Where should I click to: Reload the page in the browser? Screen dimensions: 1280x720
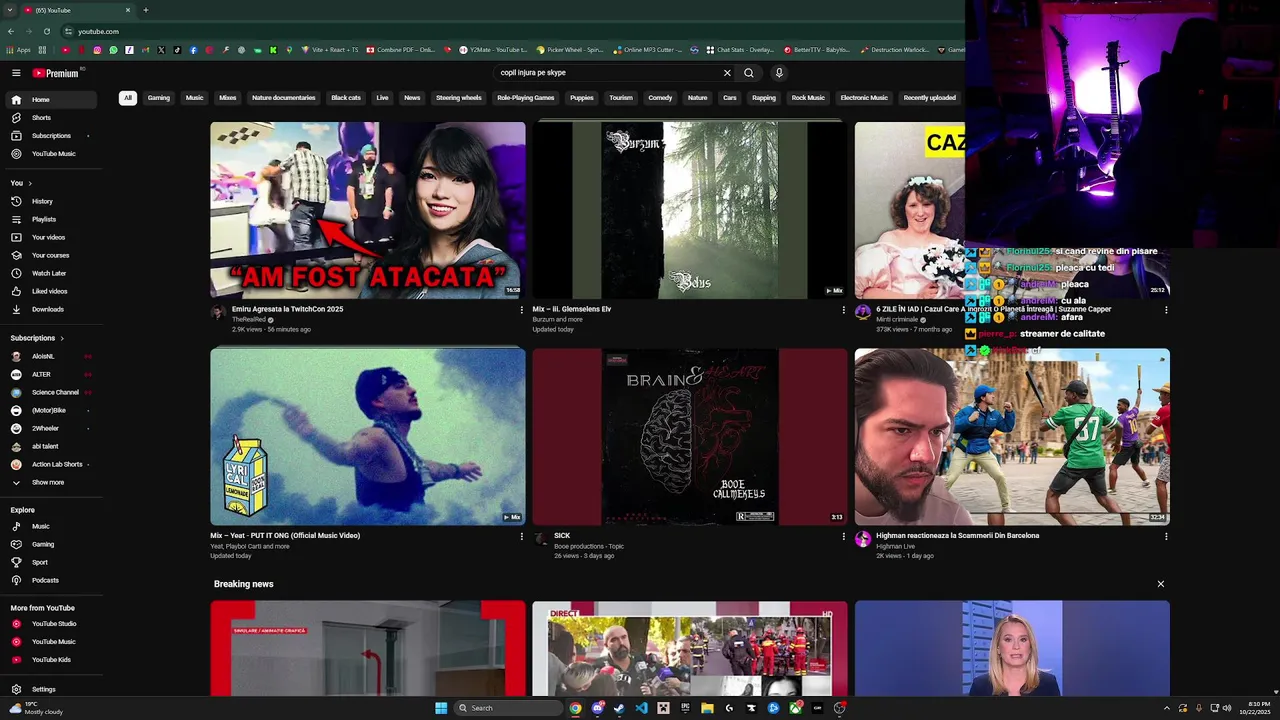click(x=46, y=31)
